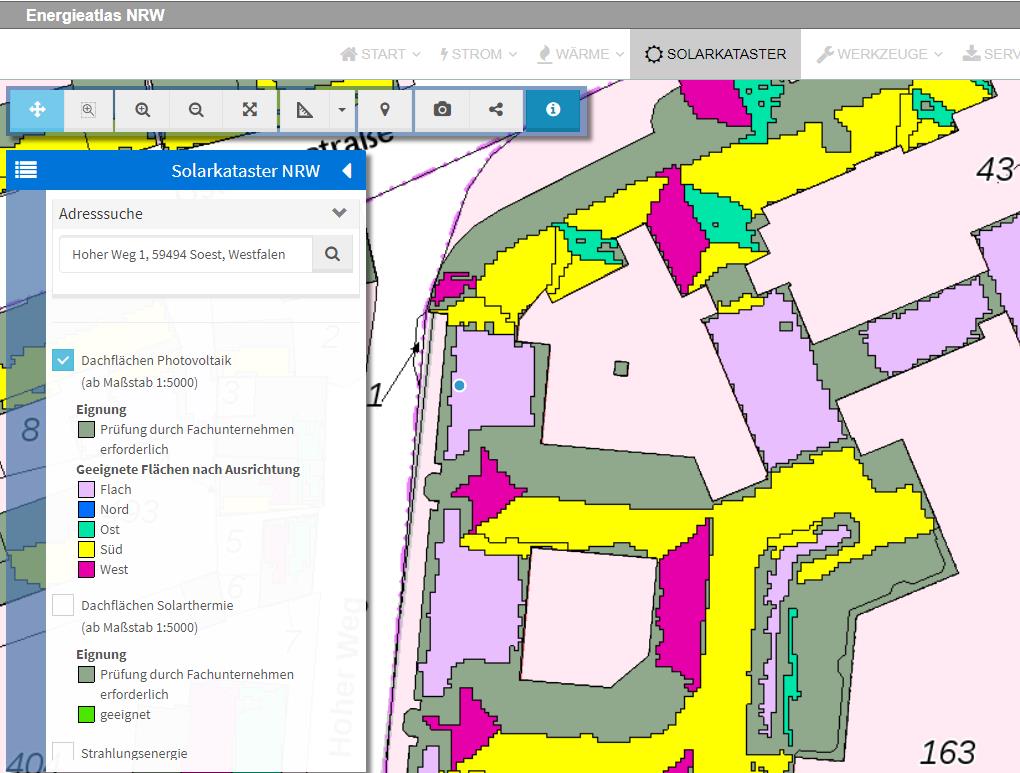Image resolution: width=1020 pixels, height=773 pixels.
Task: Enable Dachflächen Solarthermie layer
Action: [x=63, y=605]
